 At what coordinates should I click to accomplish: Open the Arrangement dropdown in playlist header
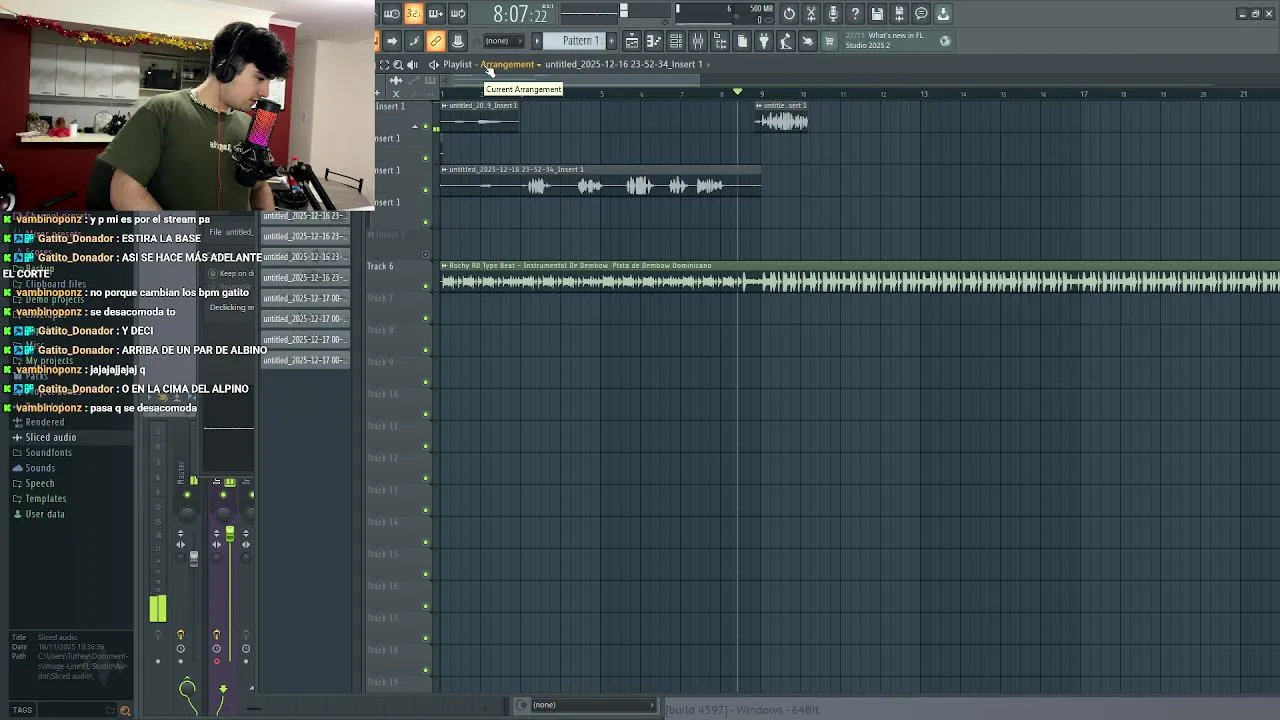coord(510,64)
